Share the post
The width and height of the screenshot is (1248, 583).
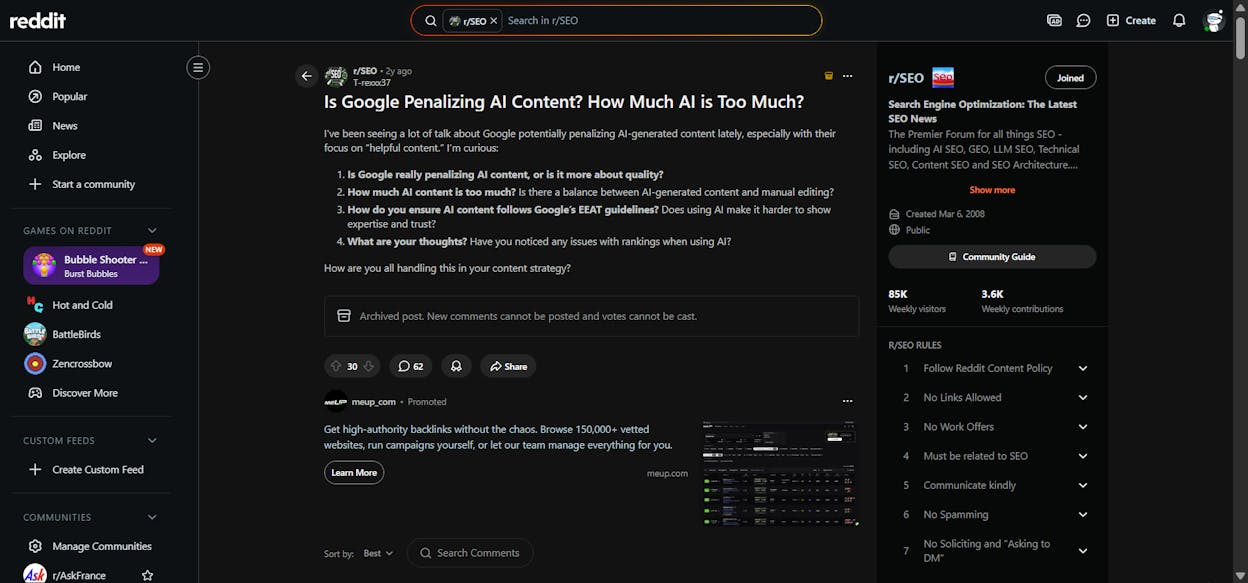[x=508, y=366]
